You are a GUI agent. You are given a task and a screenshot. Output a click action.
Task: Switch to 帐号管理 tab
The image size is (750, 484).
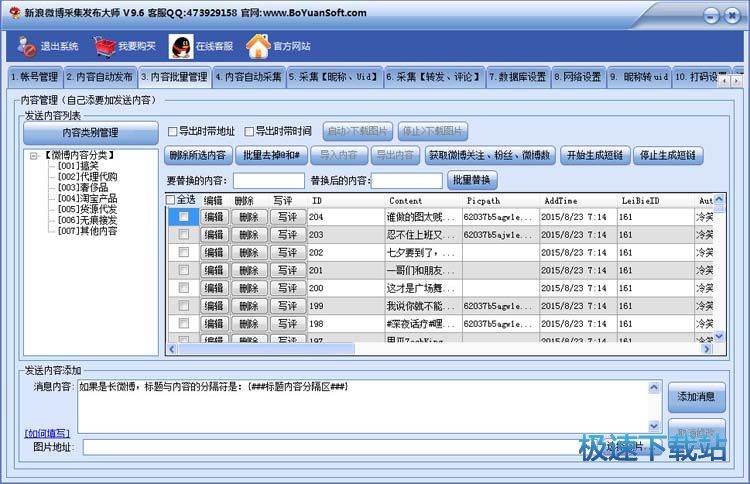click(x=34, y=77)
